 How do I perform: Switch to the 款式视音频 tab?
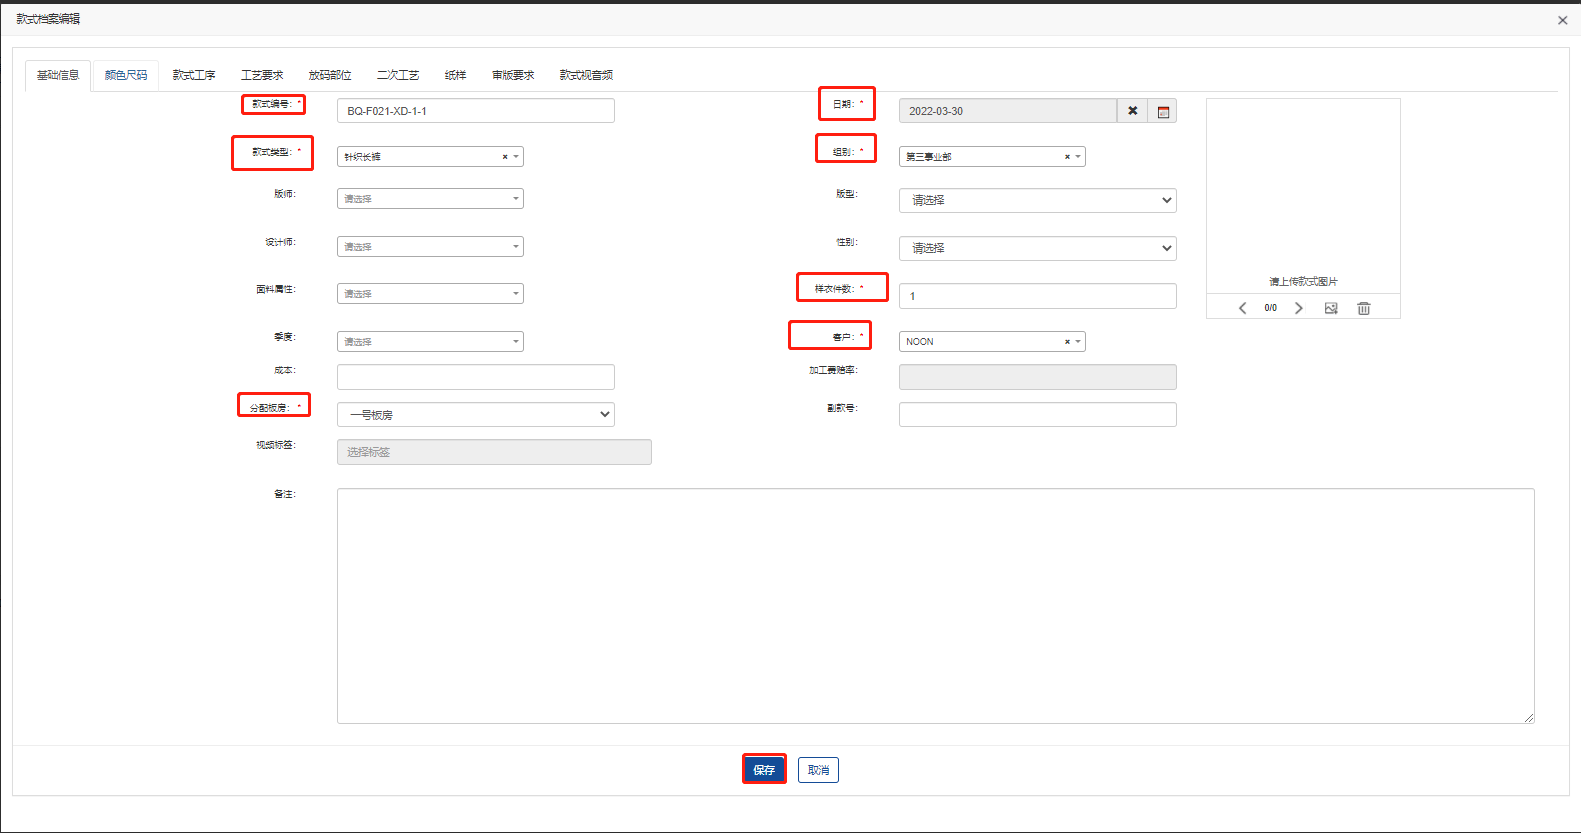[586, 75]
